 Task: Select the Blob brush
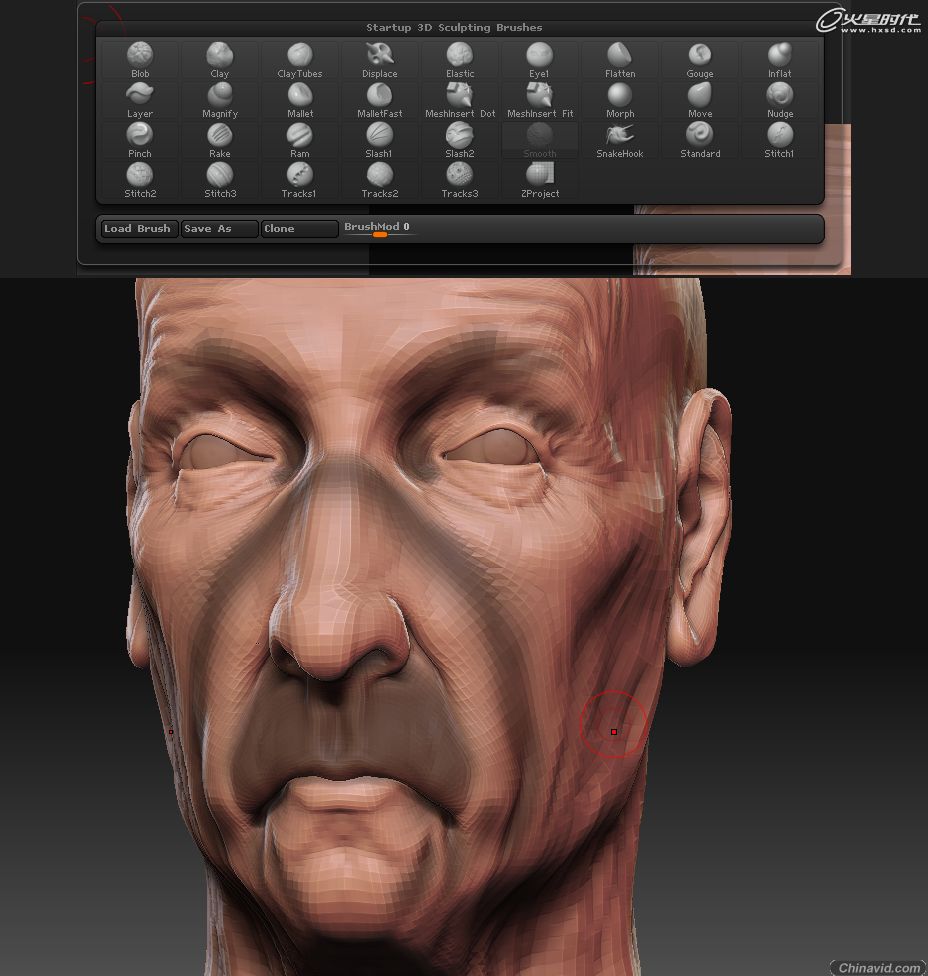140,55
